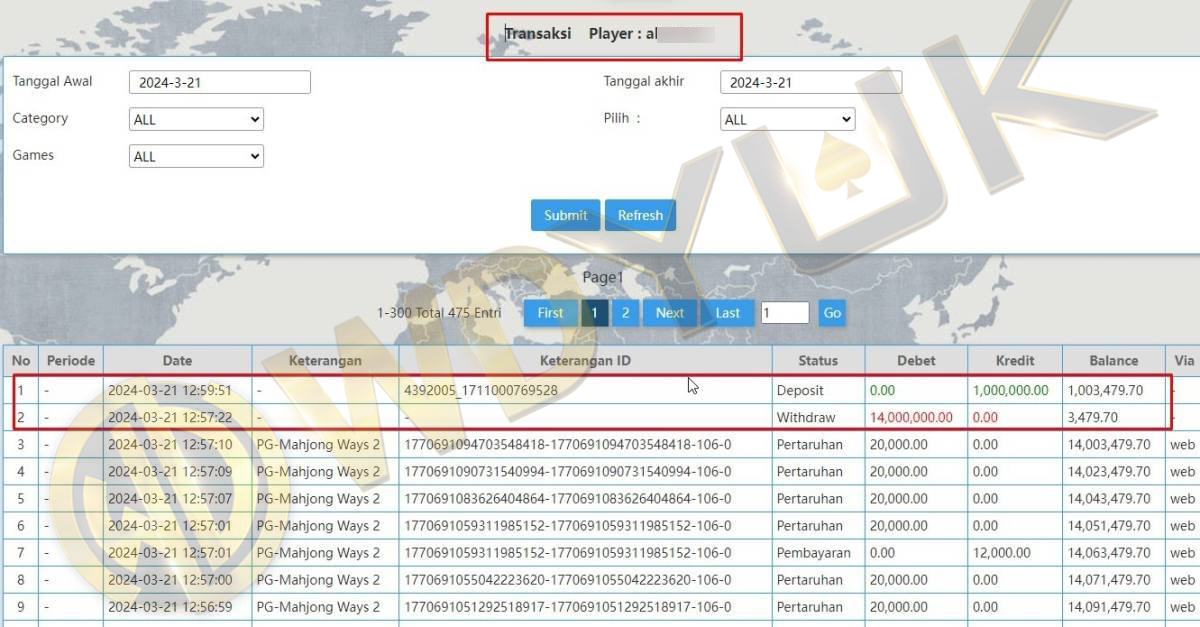Click the 12,000.00 kredit value

pos(1001,552)
